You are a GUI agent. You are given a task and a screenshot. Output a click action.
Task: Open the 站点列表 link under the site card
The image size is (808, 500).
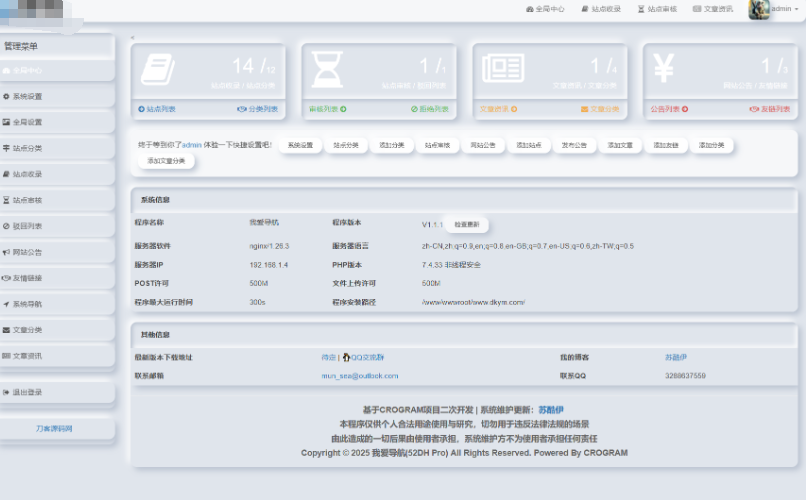[160, 108]
